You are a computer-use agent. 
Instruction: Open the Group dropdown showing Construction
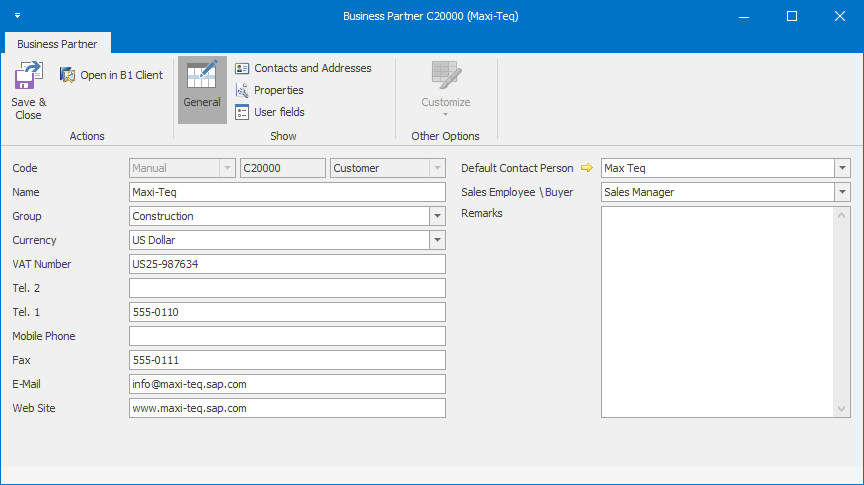coord(437,216)
